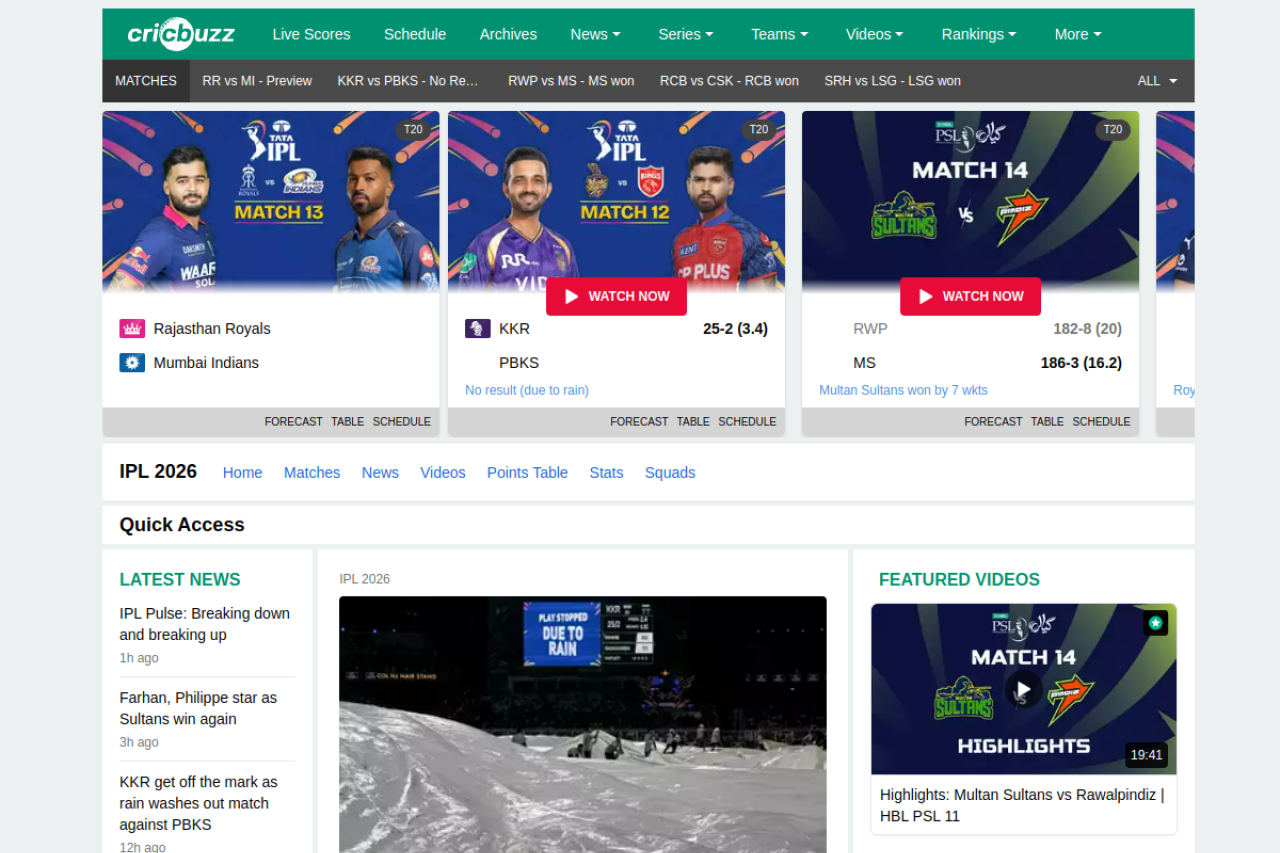Click the green star badge on featured video

pyautogui.click(x=1155, y=624)
